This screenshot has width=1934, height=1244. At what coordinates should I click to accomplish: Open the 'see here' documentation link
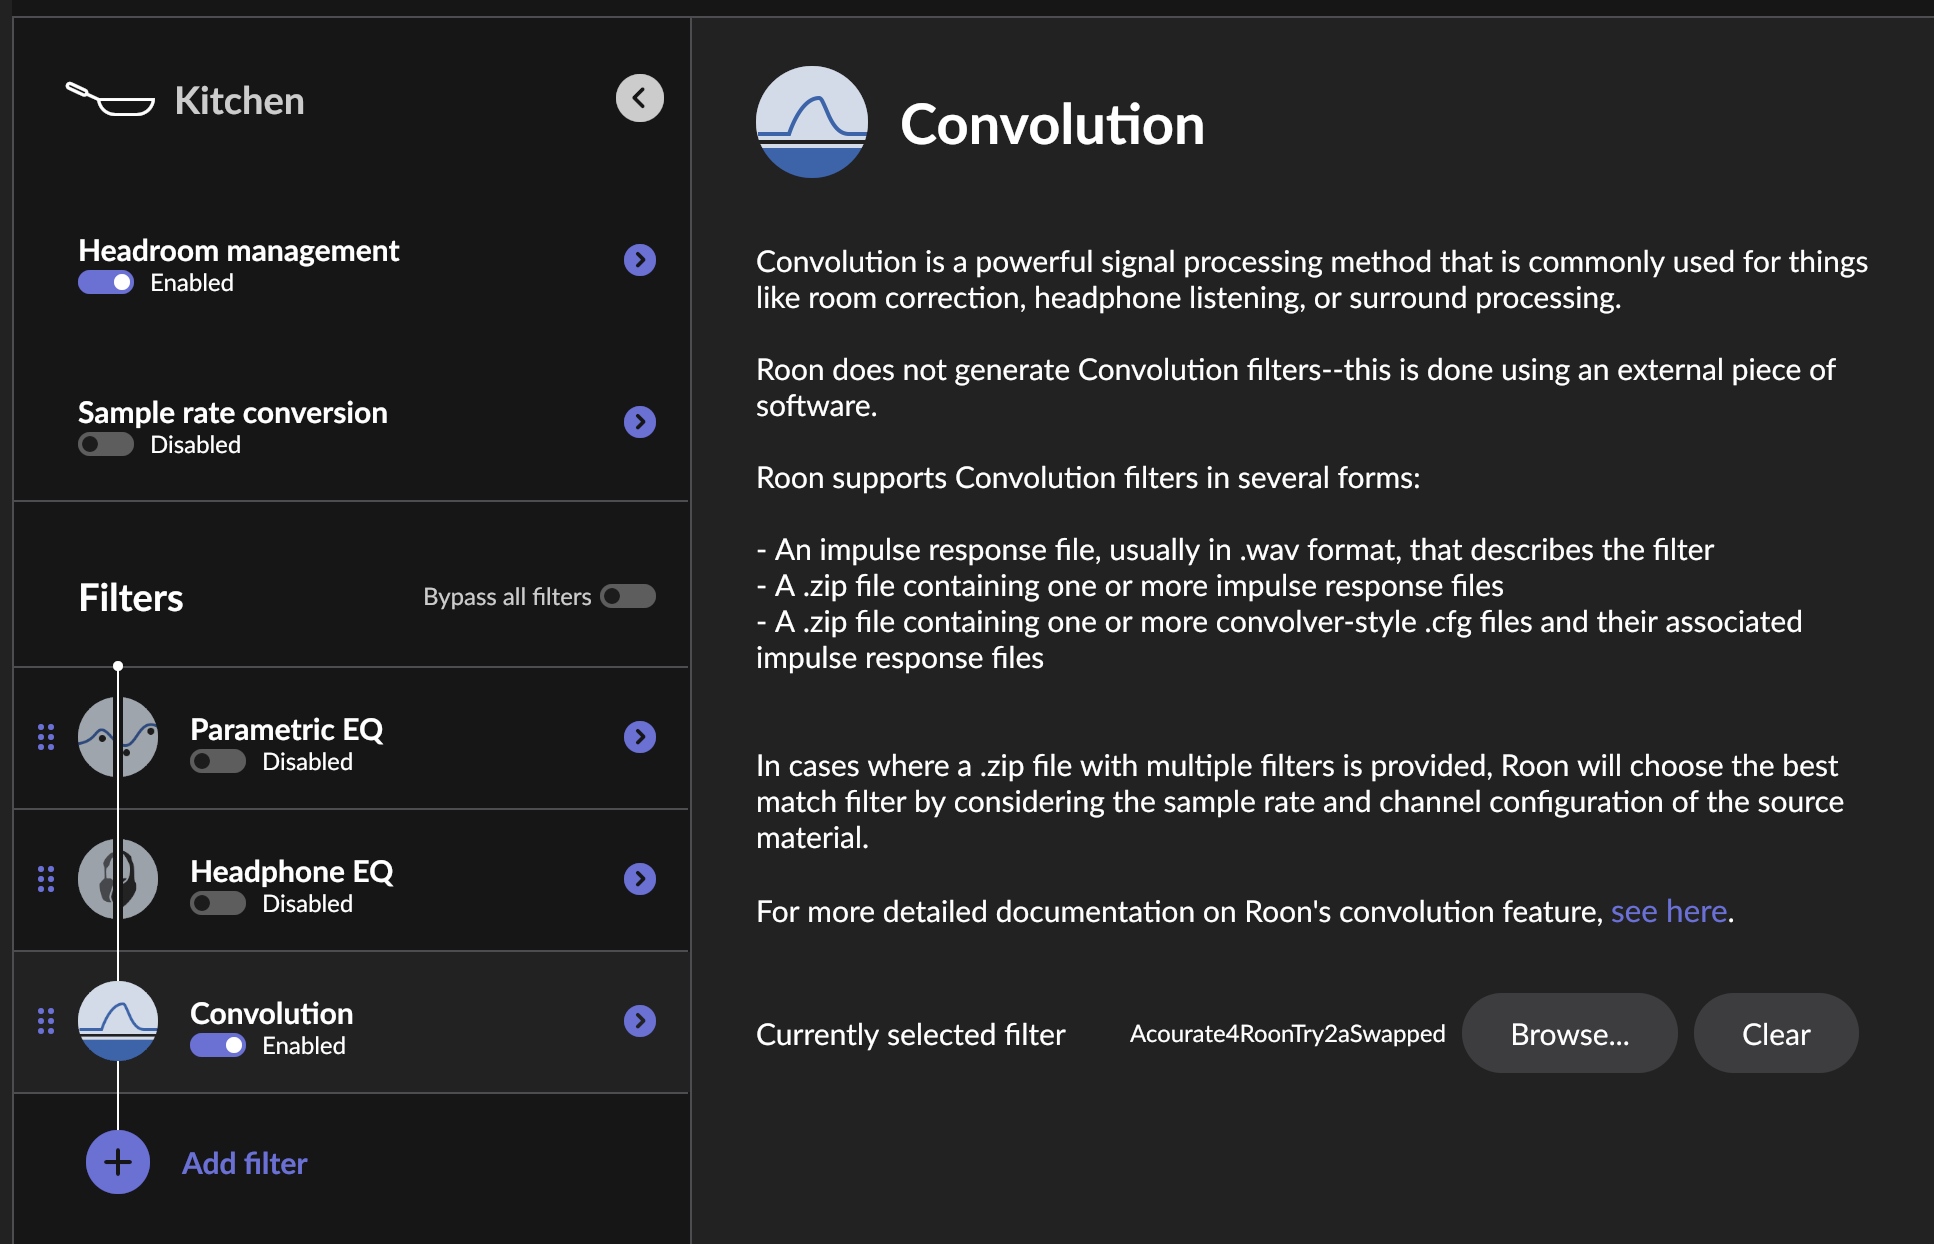tap(1668, 912)
